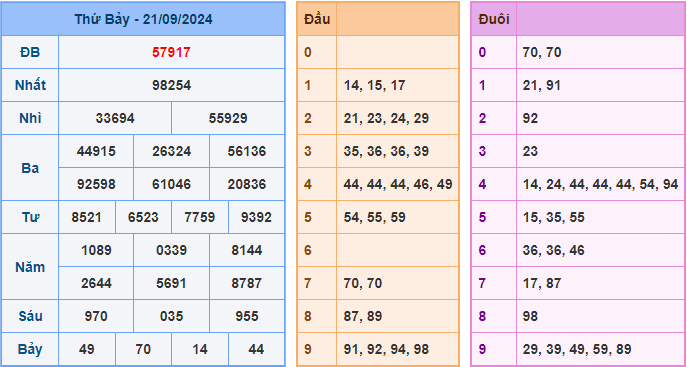Click the 'ĐB' row label

[30, 53]
